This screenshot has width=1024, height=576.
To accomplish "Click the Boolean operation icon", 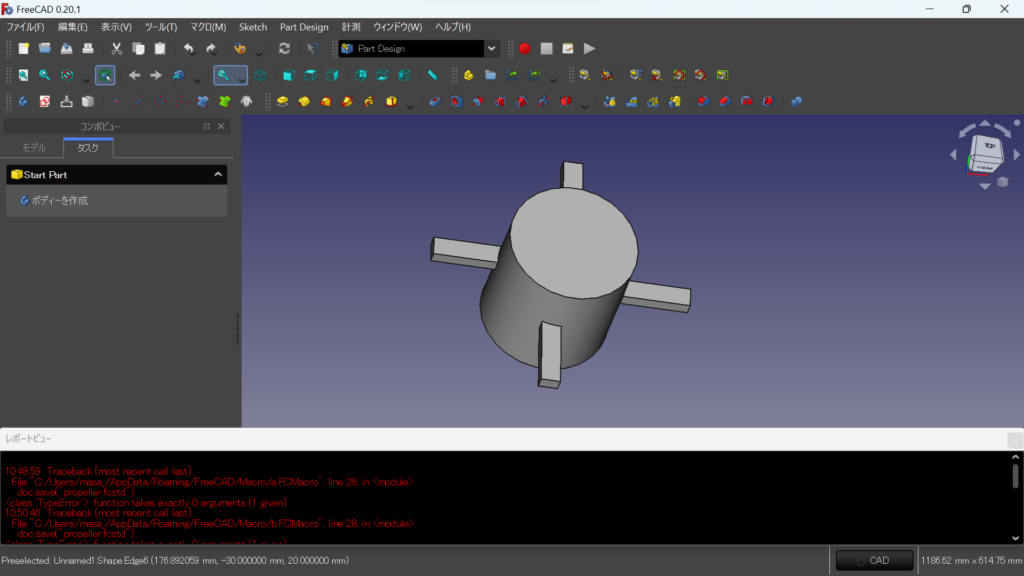I will coord(797,101).
